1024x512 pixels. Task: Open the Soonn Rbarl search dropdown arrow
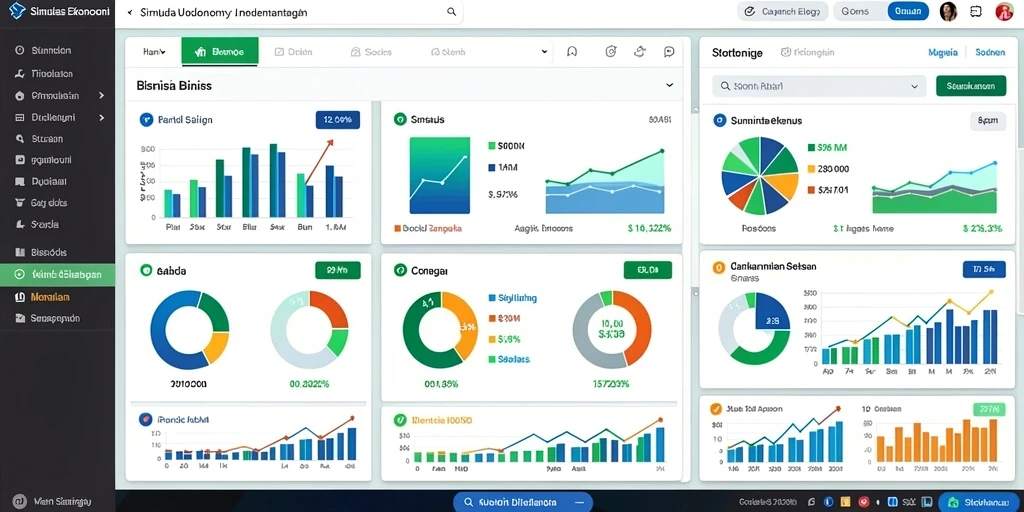914,86
